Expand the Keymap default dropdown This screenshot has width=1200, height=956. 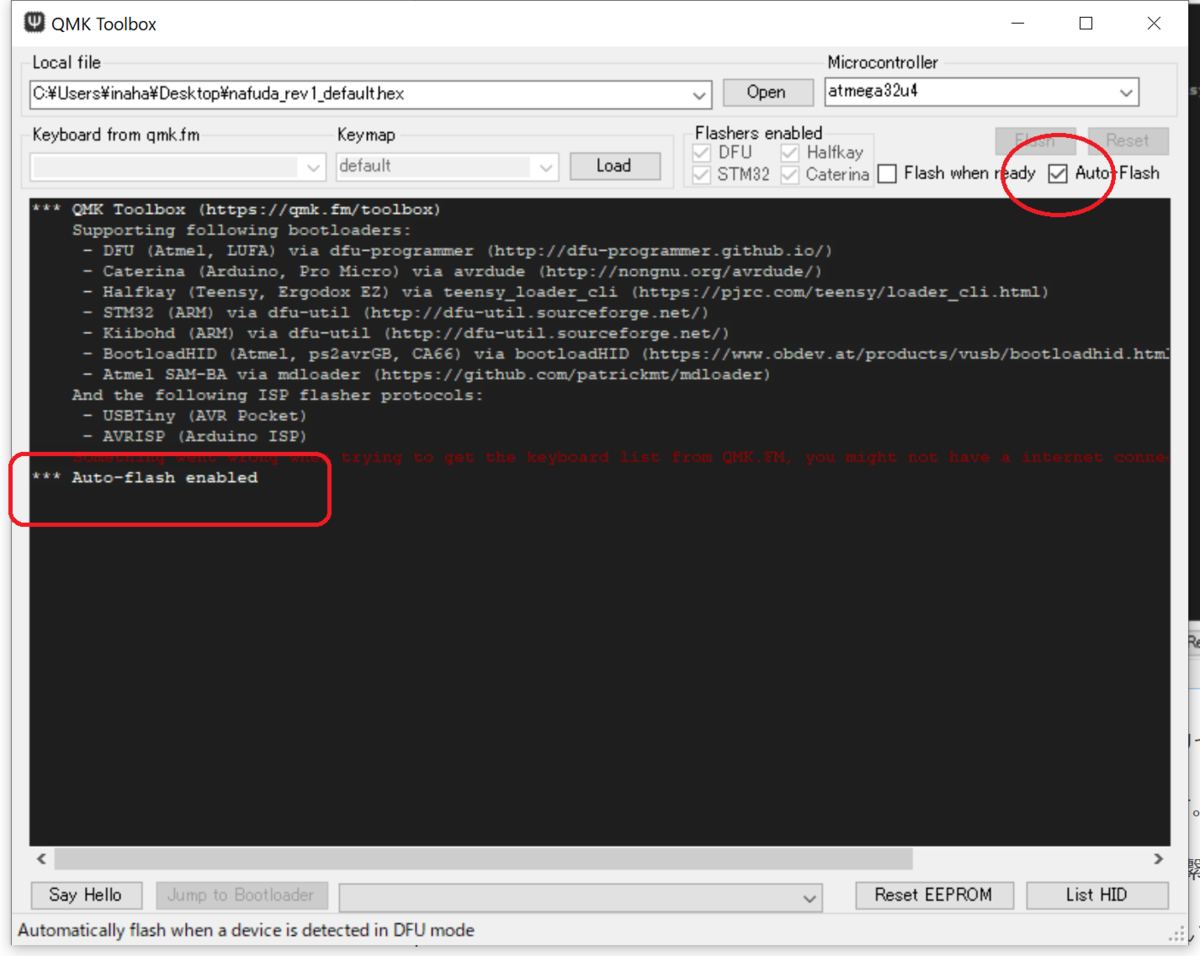(x=546, y=167)
